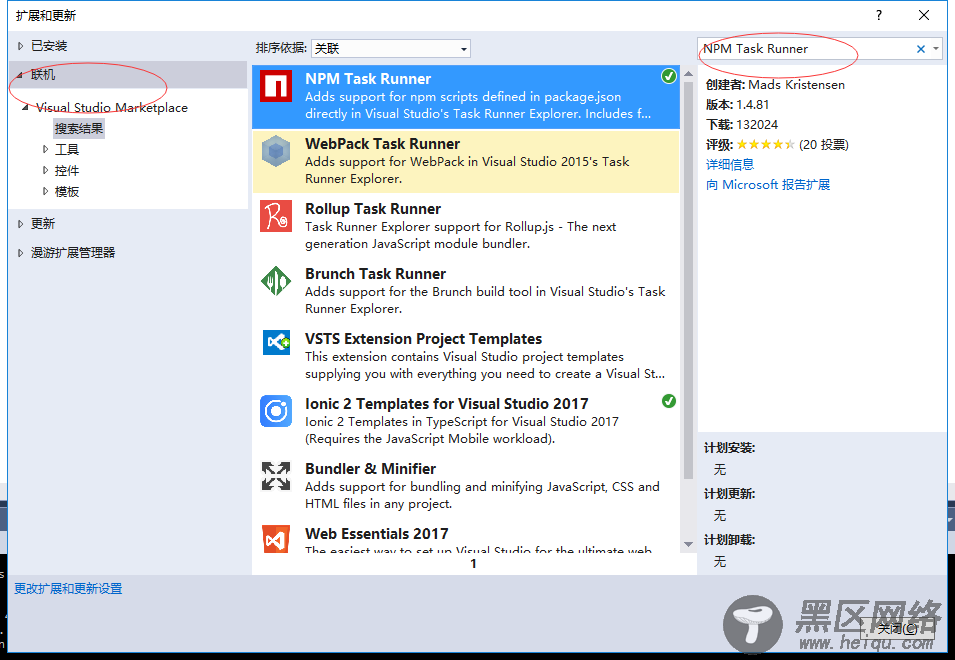Close the 扩展和更新 dialog window
Viewport: 955px width, 660px height.
point(924,15)
